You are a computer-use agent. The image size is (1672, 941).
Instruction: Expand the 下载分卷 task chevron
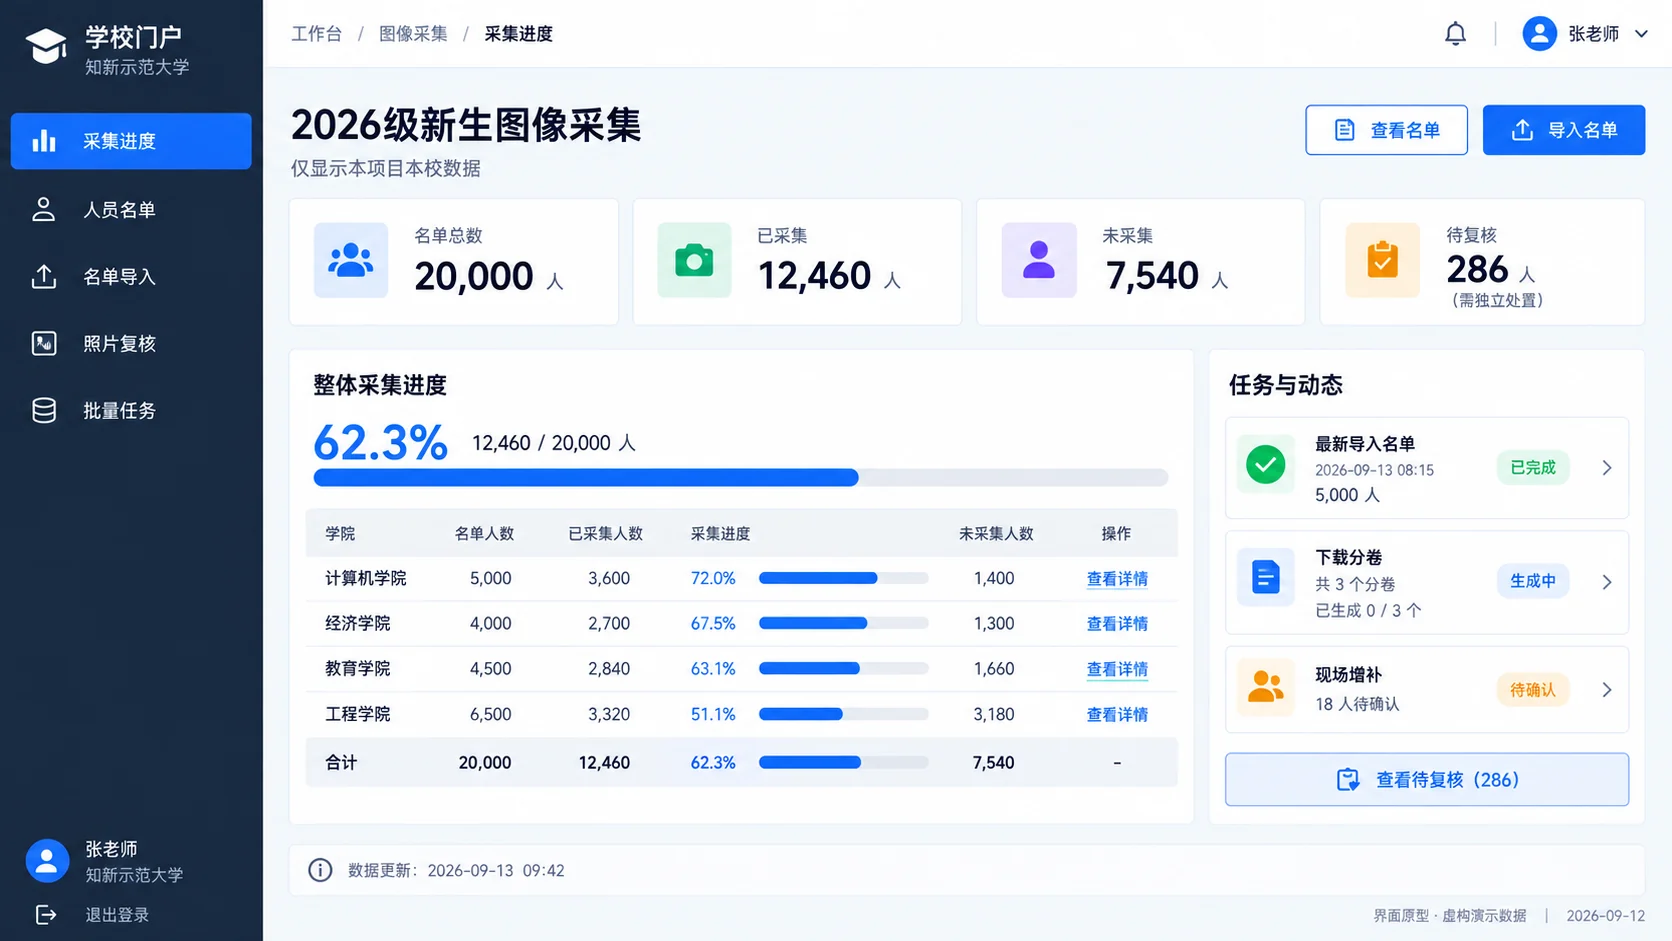[x=1606, y=582]
